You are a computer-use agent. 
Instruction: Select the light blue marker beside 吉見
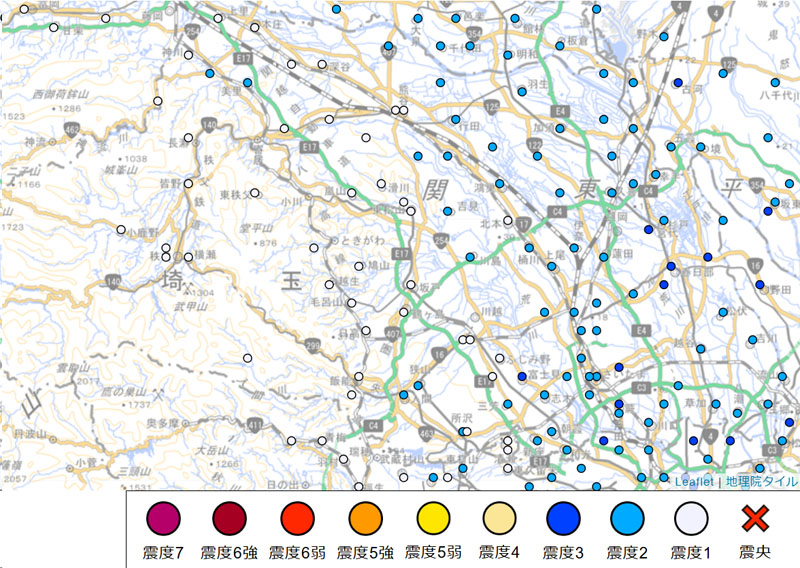447,211
